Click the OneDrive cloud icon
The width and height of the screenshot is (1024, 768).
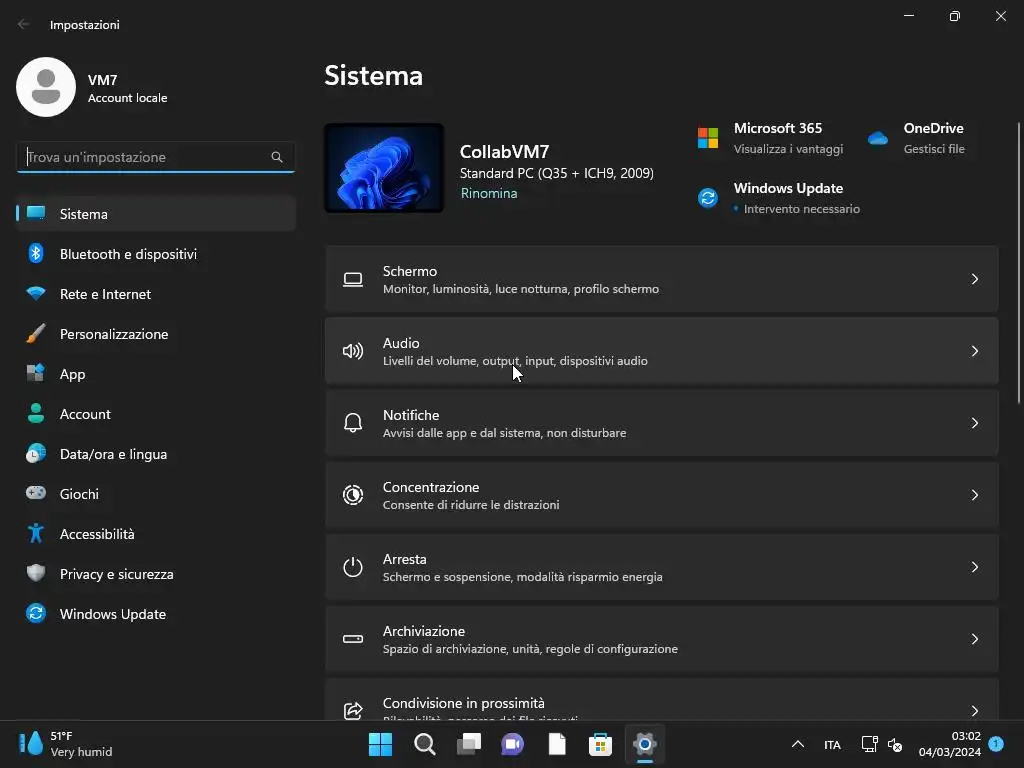[878, 138]
